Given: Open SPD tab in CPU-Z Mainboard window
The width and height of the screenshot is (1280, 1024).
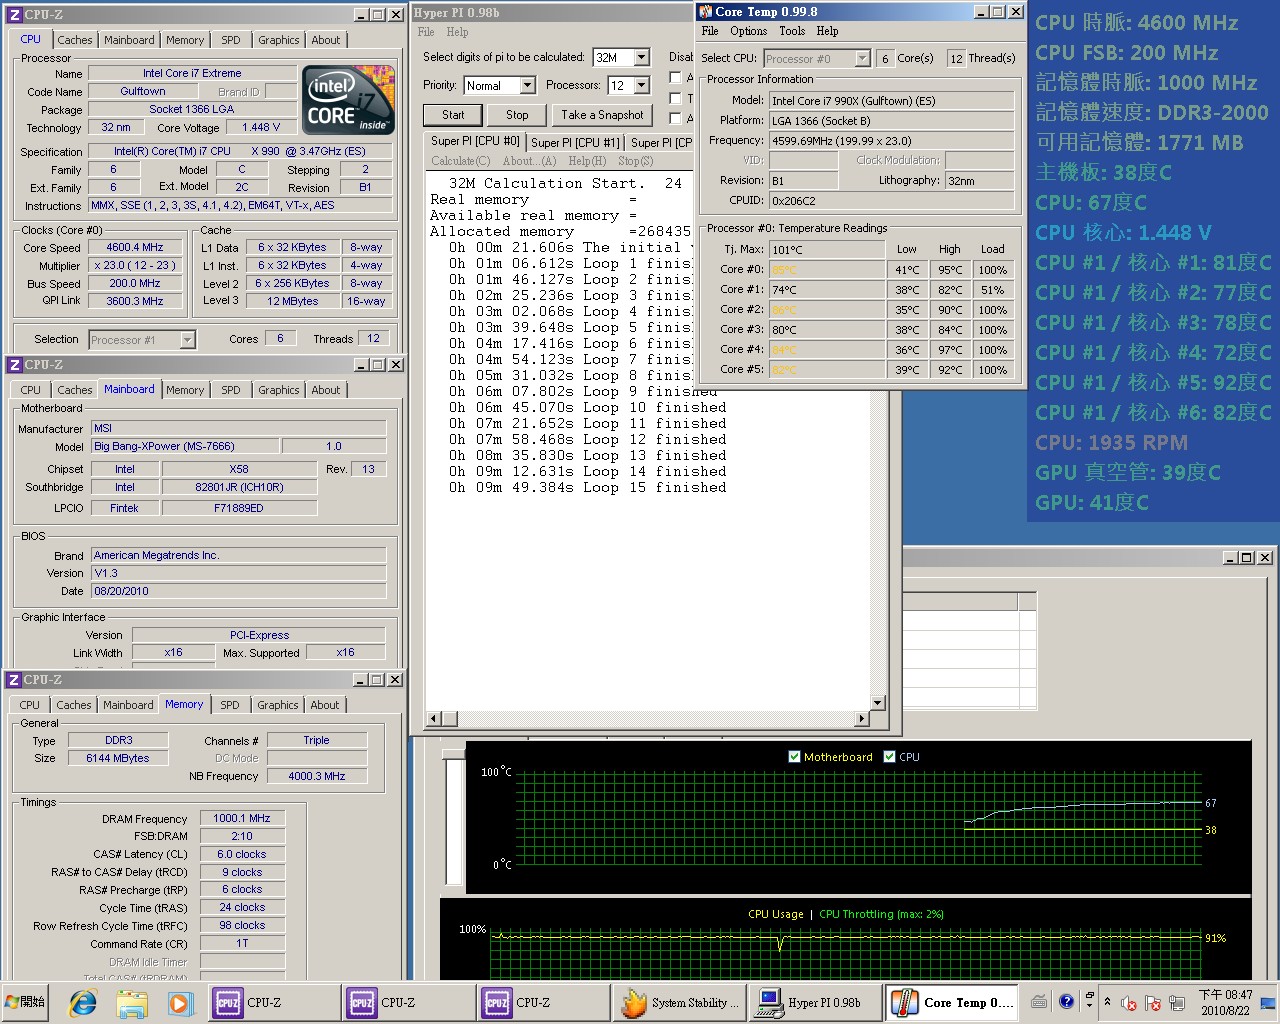Looking at the screenshot, I should (x=231, y=390).
